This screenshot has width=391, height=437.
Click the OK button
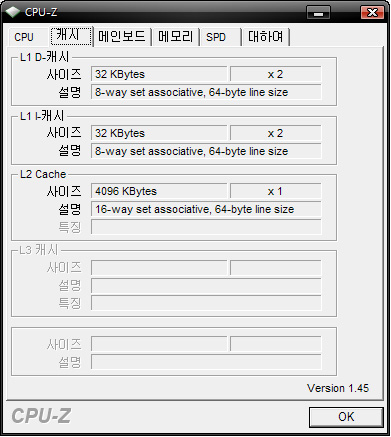pos(346,417)
